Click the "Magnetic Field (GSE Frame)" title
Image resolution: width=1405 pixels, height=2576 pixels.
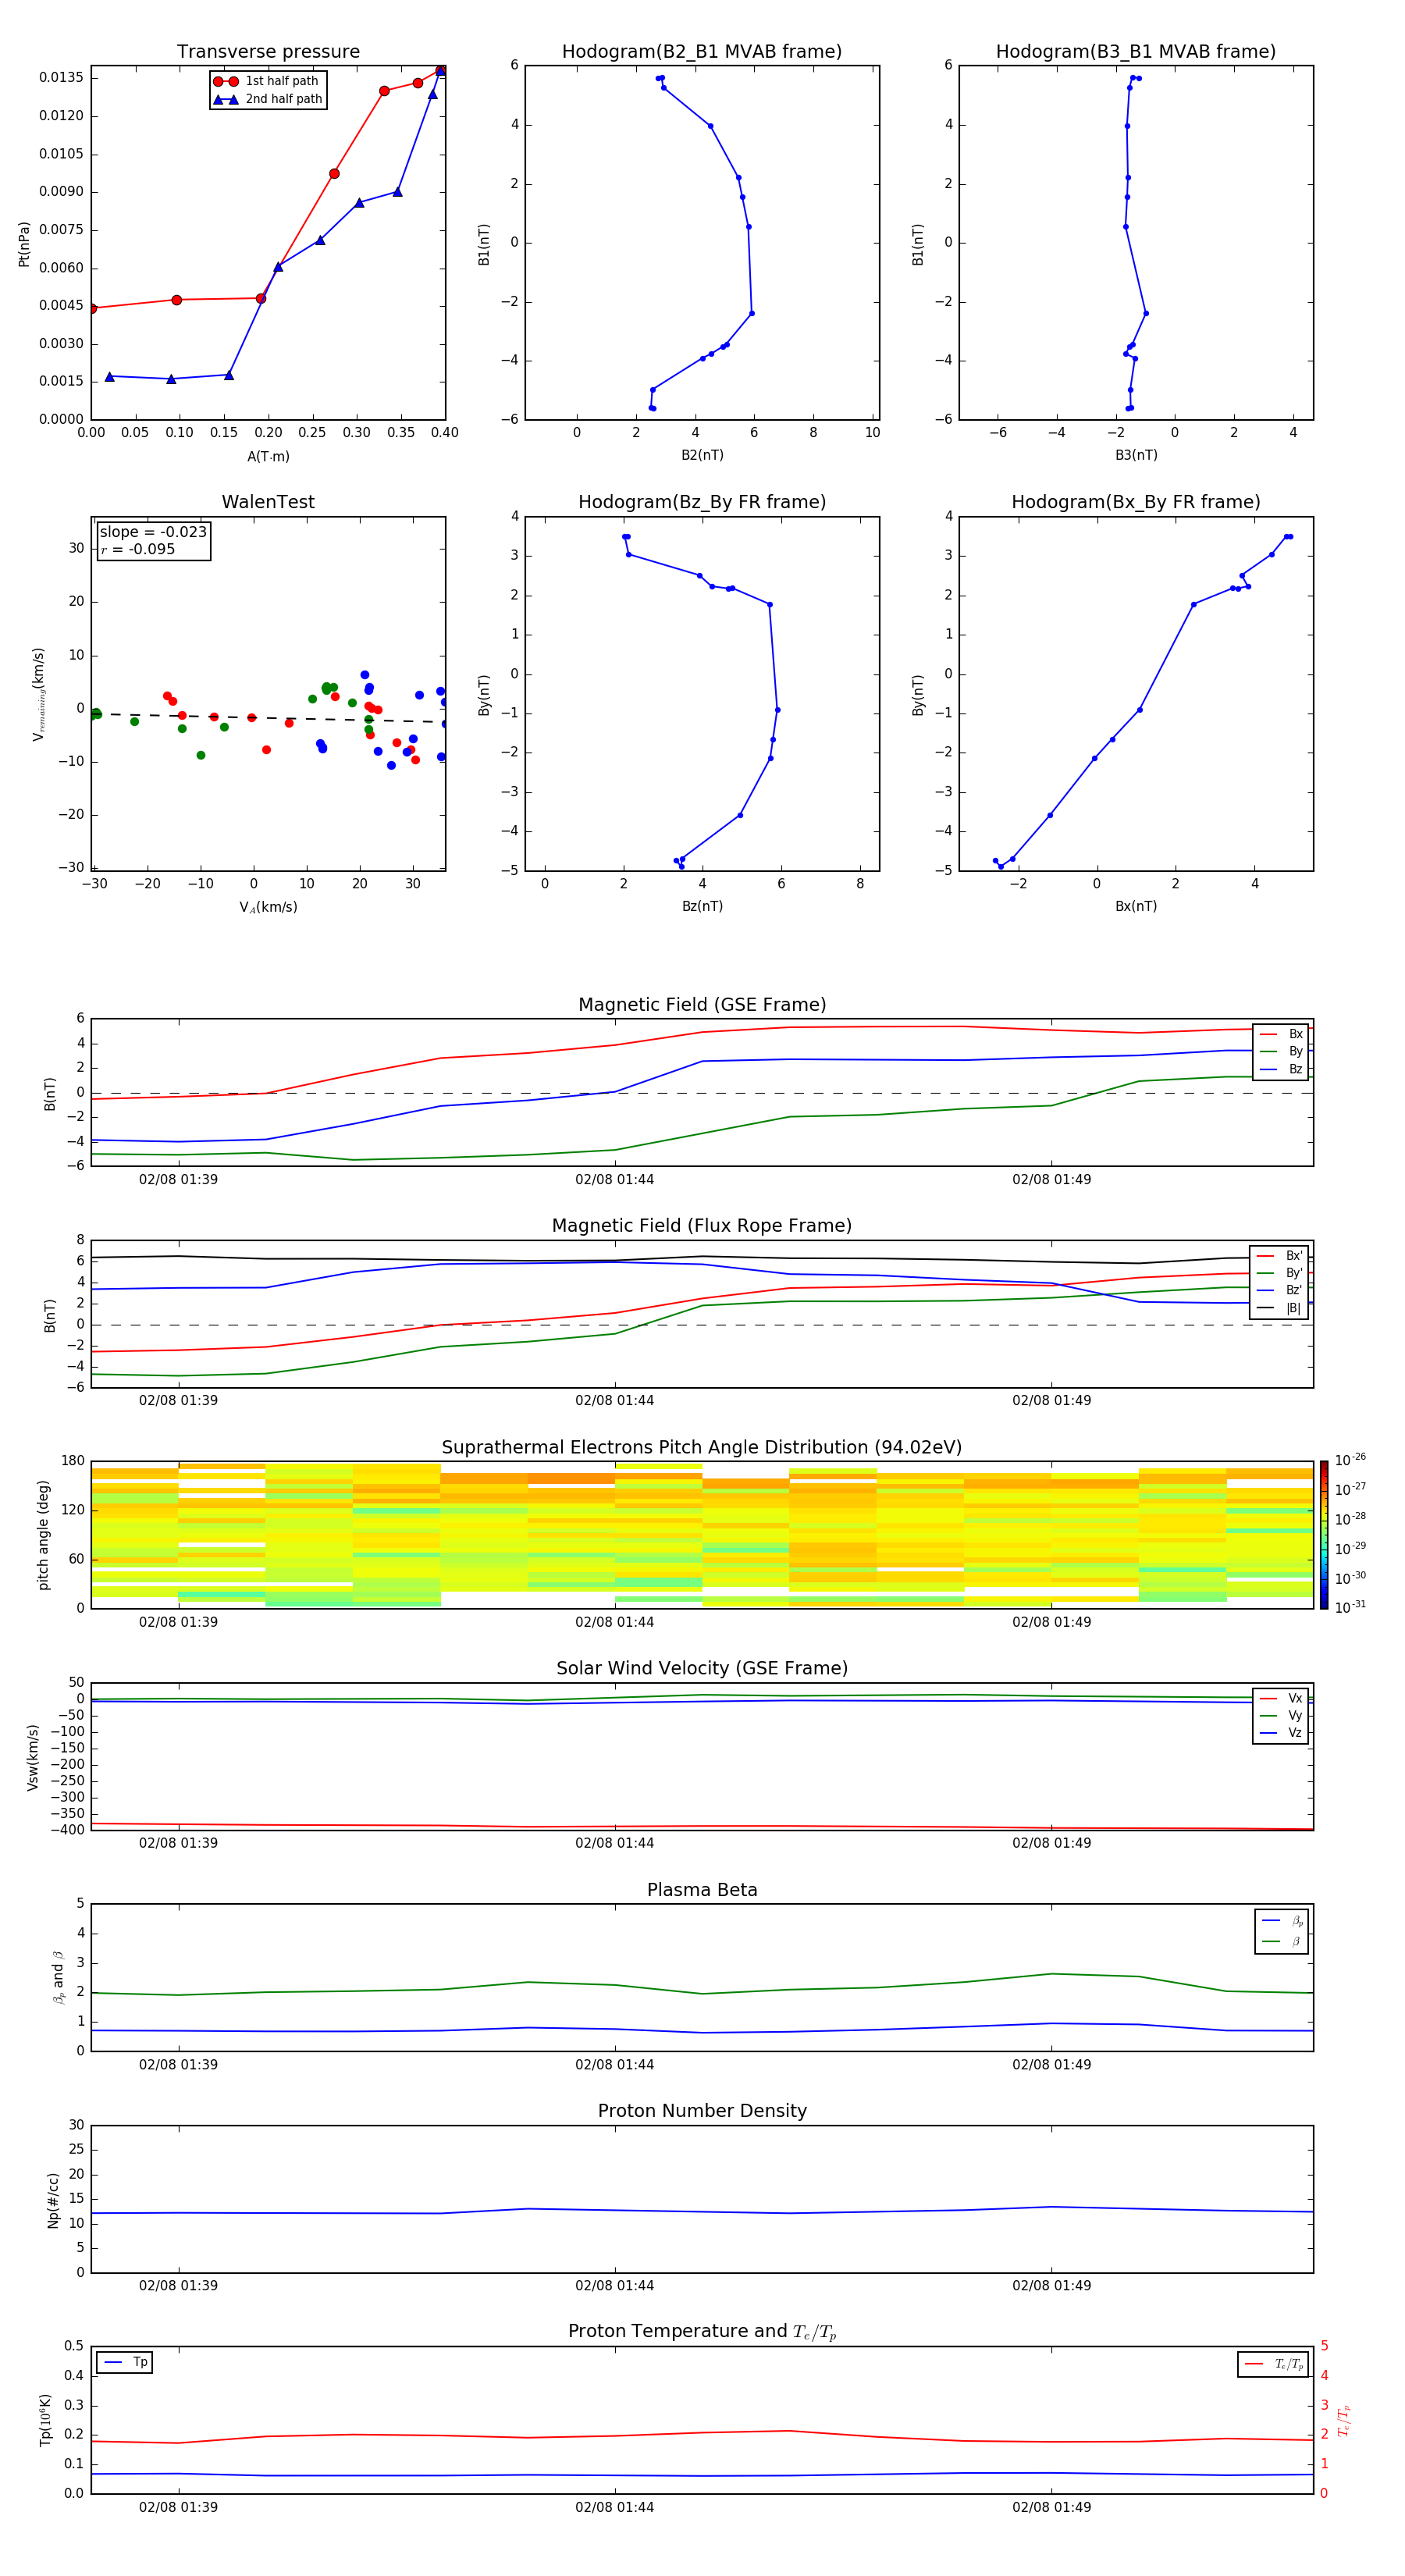coord(702,1005)
